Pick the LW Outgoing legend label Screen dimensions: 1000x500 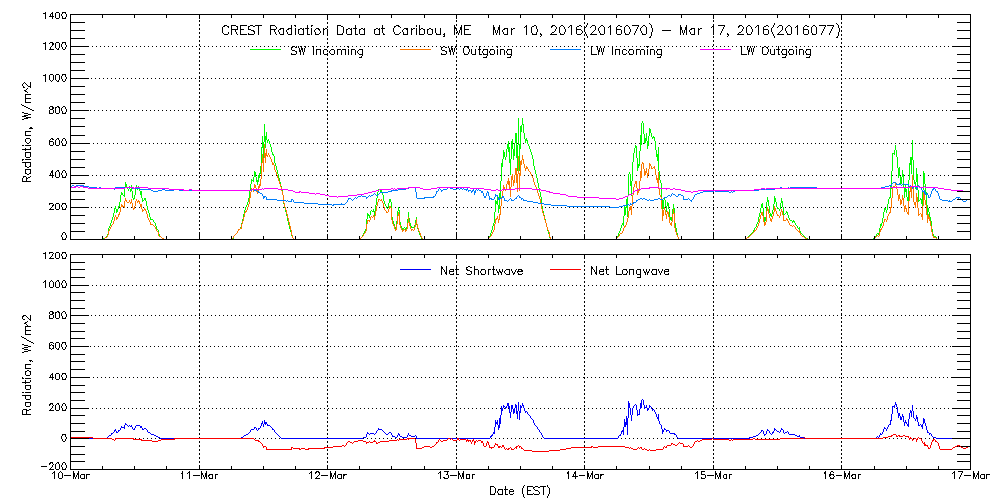(775, 52)
